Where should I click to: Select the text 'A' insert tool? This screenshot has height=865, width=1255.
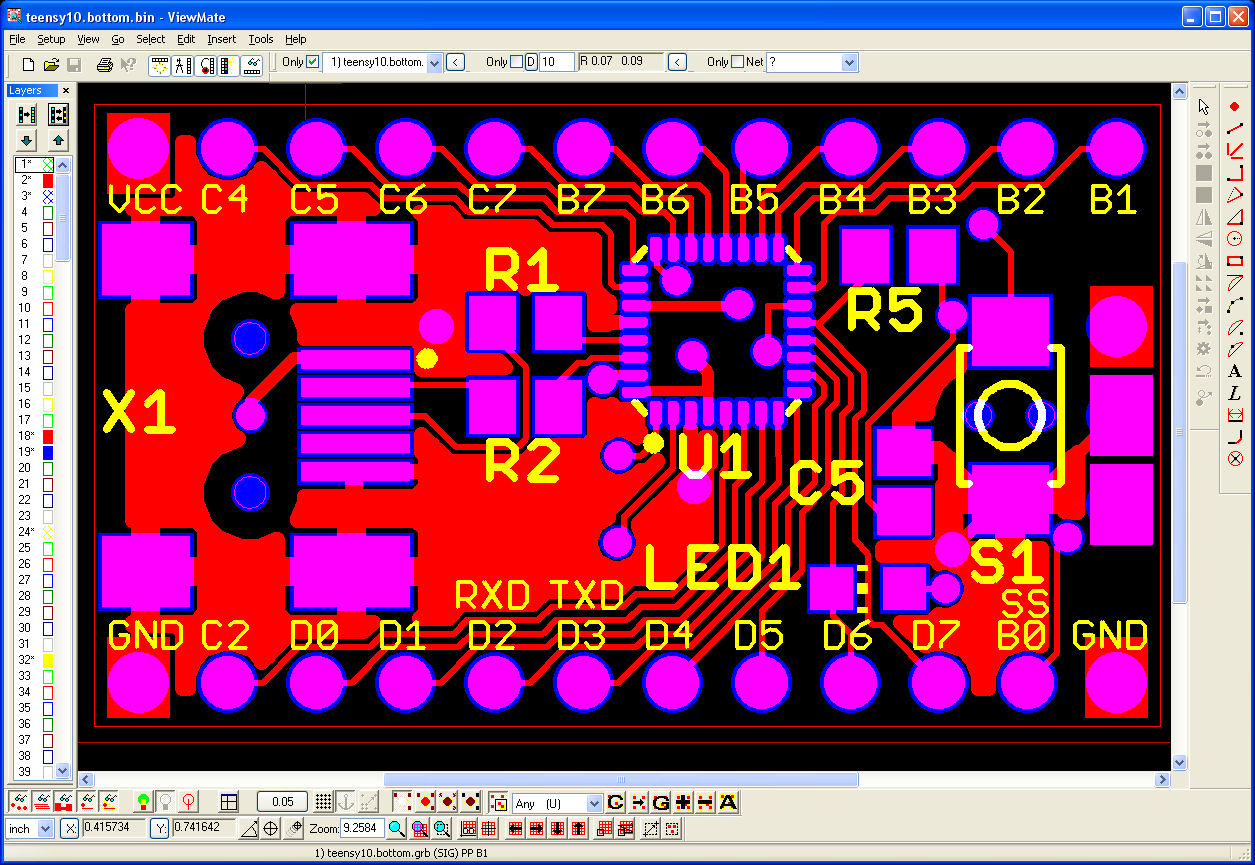[x=1234, y=371]
